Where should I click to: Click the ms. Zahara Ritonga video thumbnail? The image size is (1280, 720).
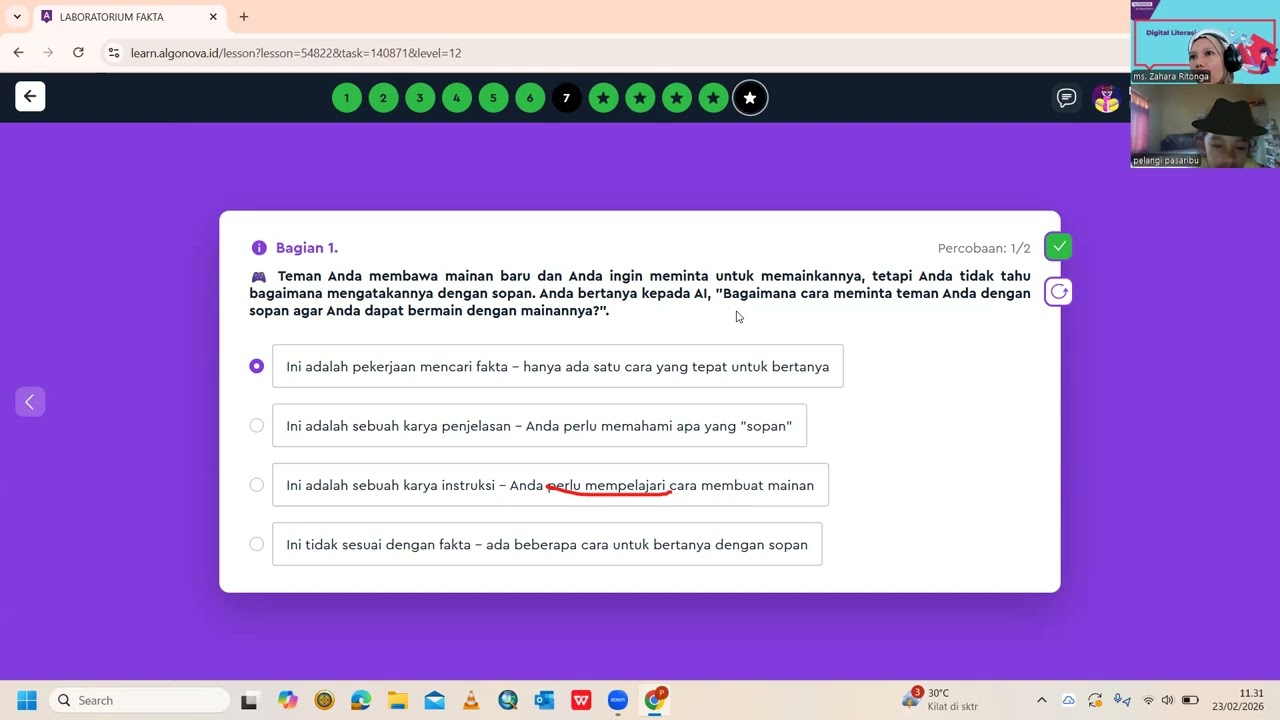tap(1205, 42)
